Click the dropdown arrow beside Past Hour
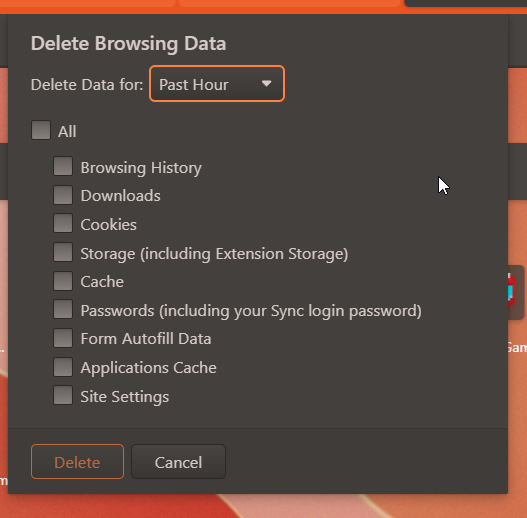Image resolution: width=527 pixels, height=518 pixels. tap(267, 83)
